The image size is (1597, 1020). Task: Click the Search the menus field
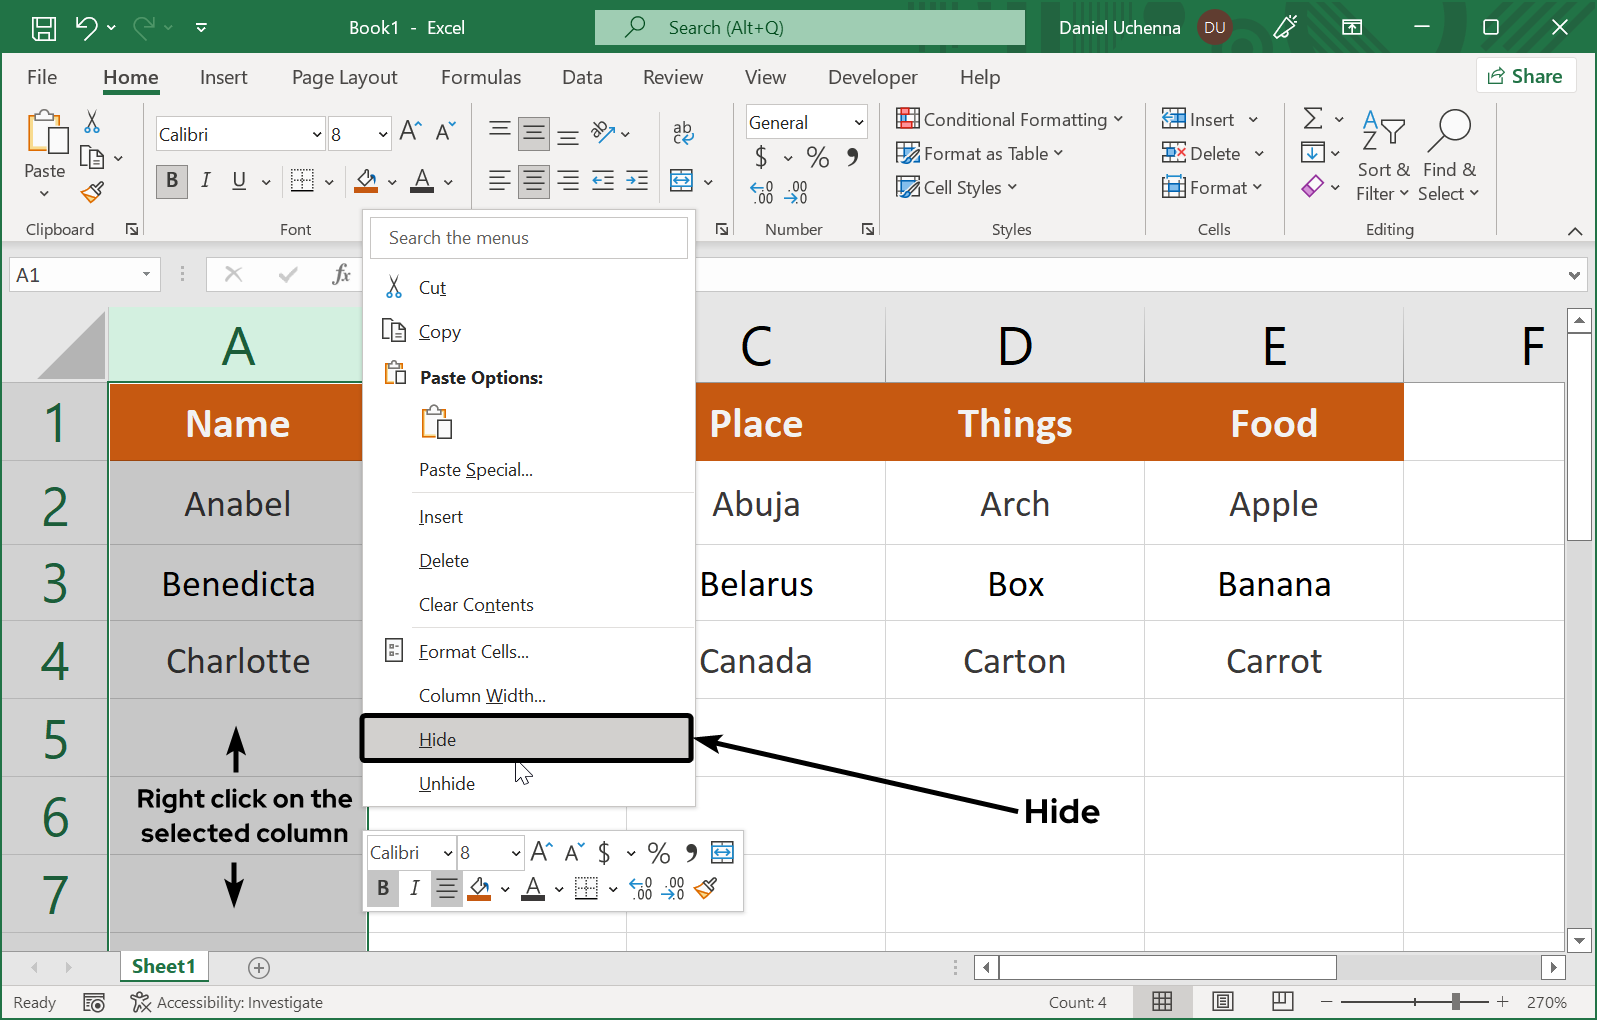point(528,238)
